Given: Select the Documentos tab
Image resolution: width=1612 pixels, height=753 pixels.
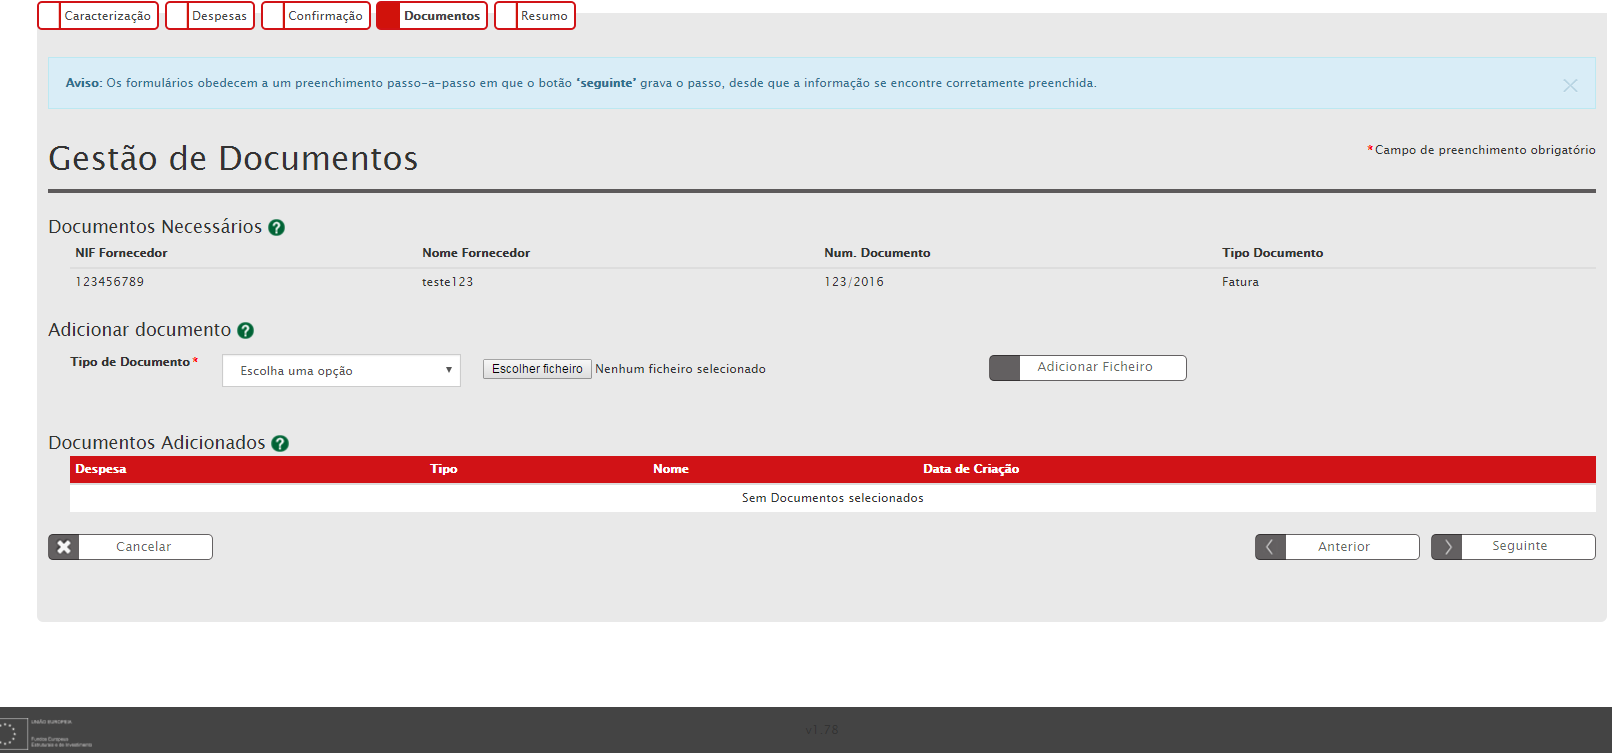Looking at the screenshot, I should (x=432, y=16).
